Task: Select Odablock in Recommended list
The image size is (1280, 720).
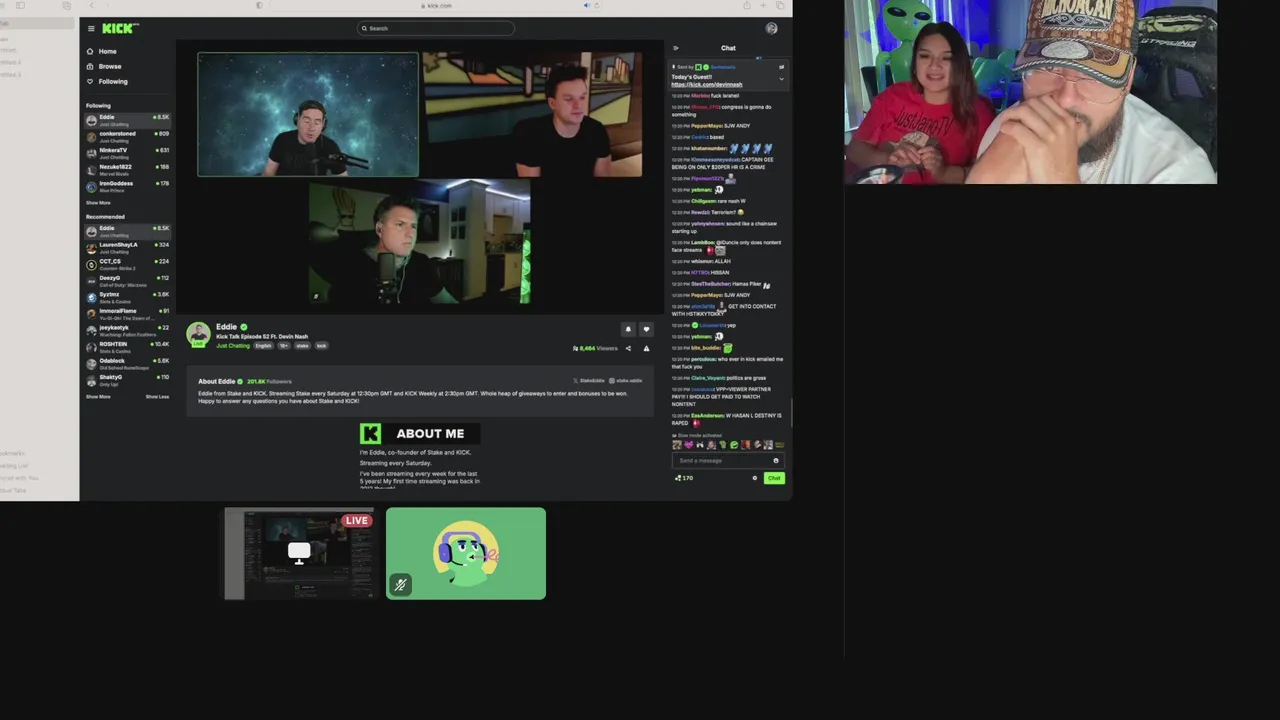Action: click(127, 363)
